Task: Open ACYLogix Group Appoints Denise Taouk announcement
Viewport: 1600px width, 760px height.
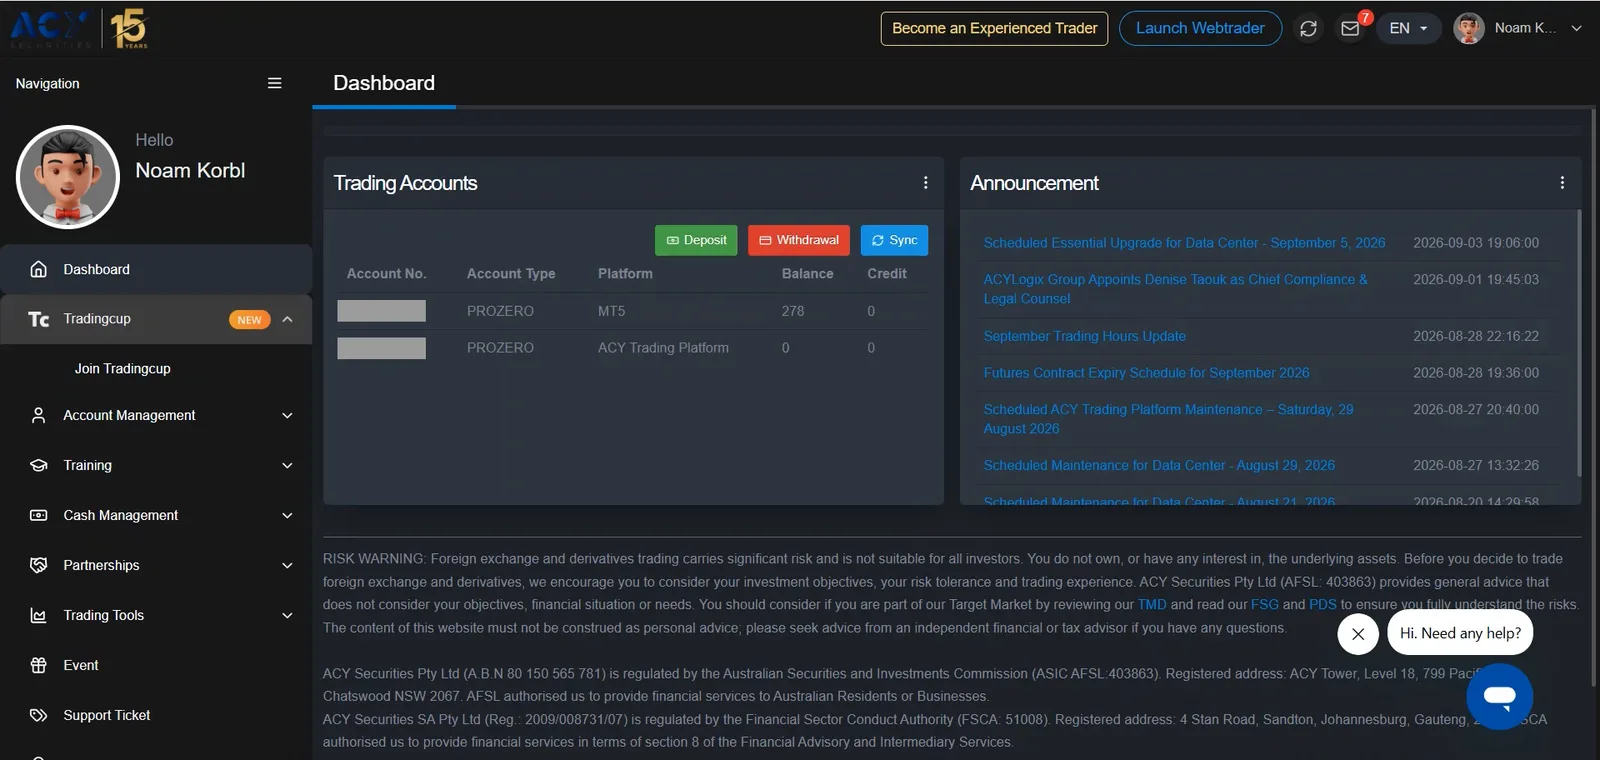Action: click(1175, 289)
